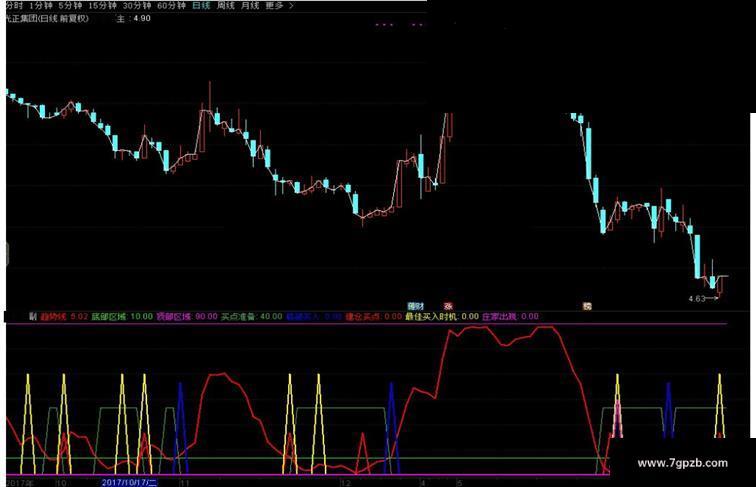The image size is (756, 487).
Task: Click the 主: 4.90 value label
Action: [x=134, y=19]
